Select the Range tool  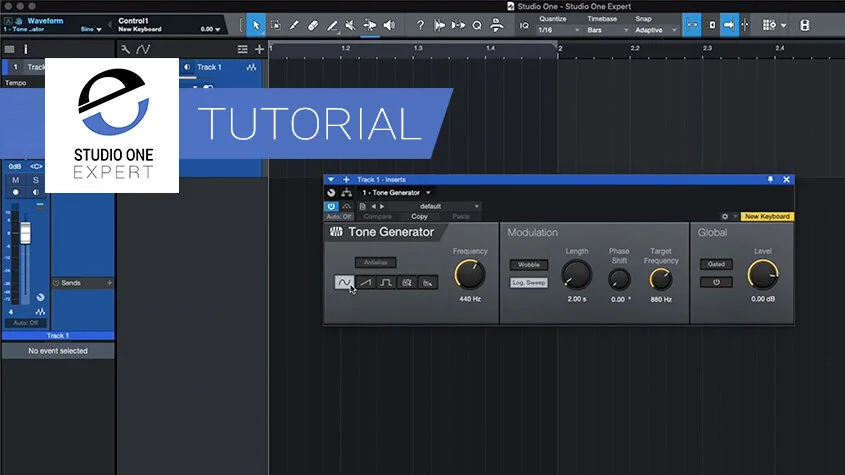coord(275,25)
